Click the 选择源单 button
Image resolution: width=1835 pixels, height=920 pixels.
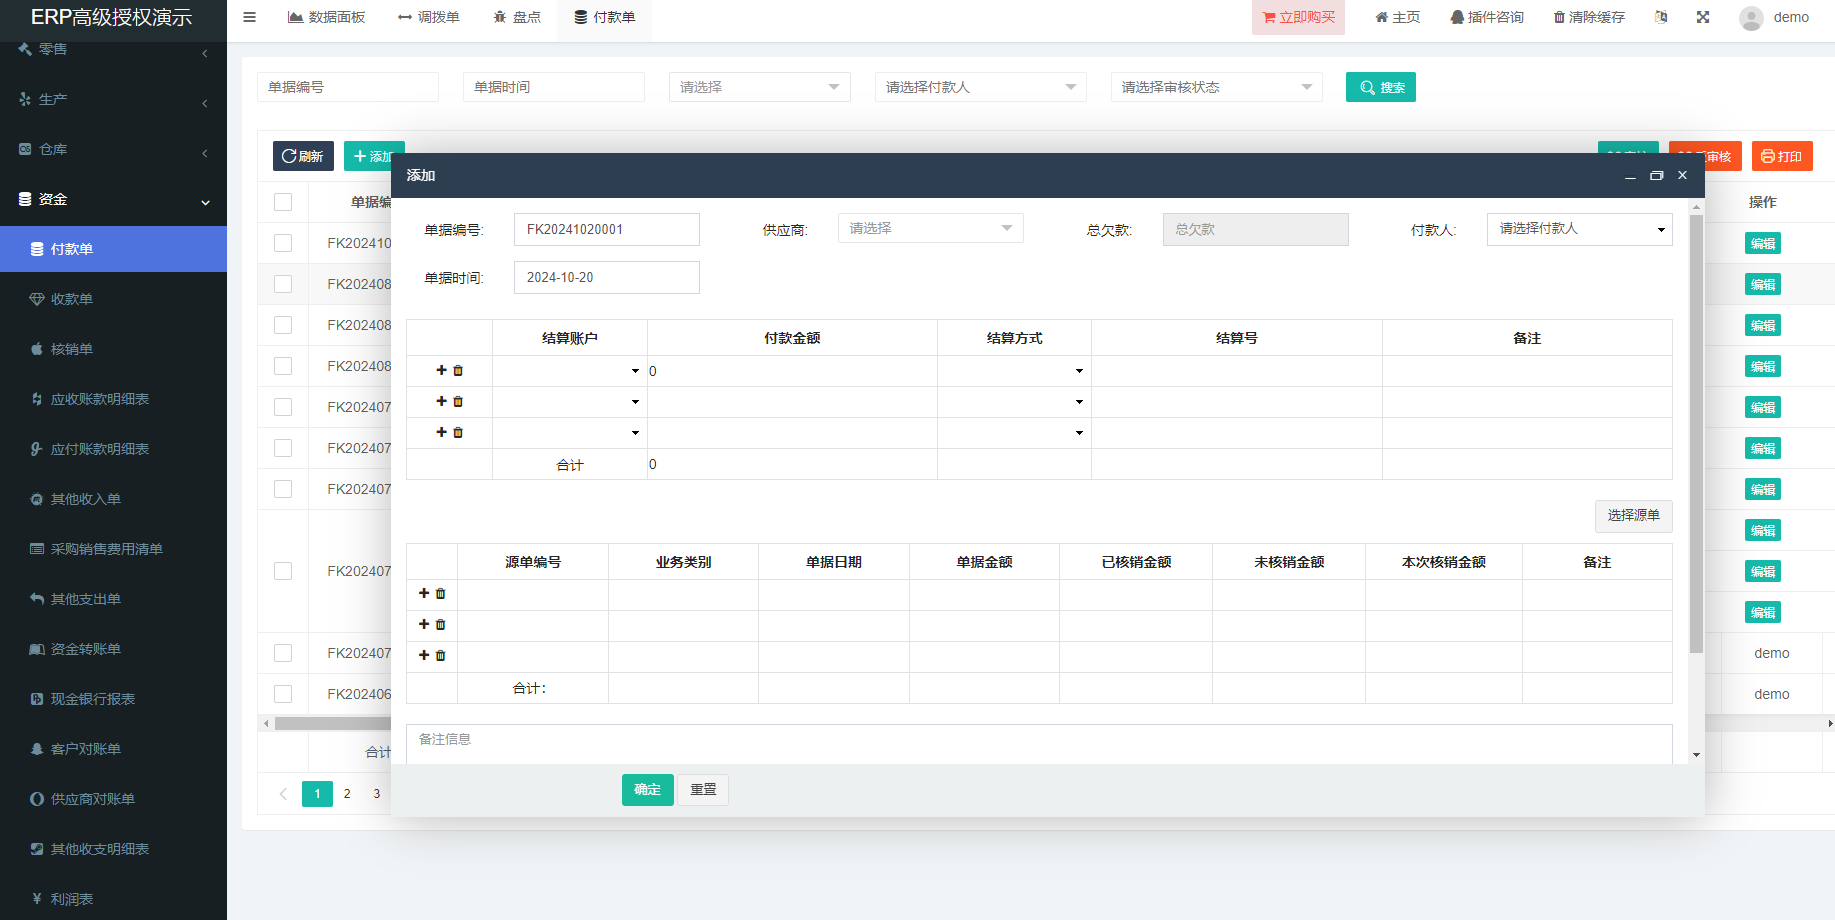pos(1633,515)
